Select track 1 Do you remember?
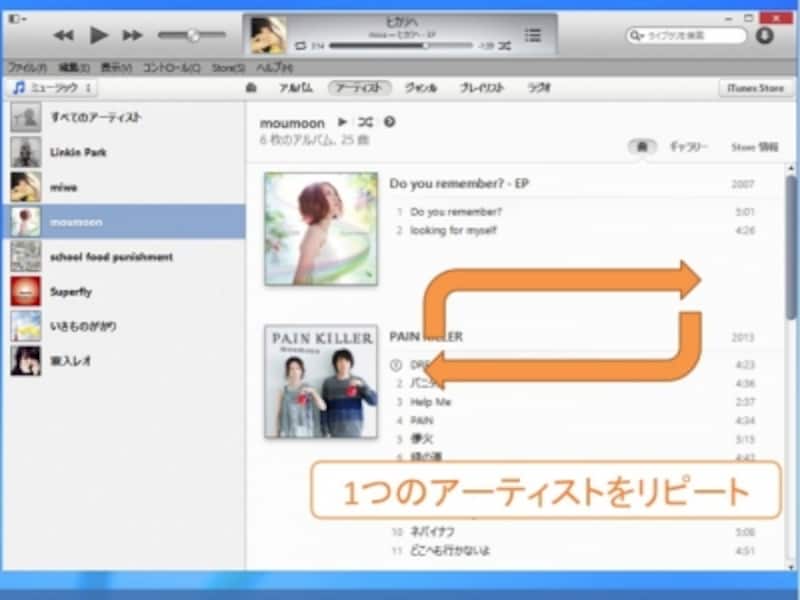The image size is (800, 600). pos(576,212)
